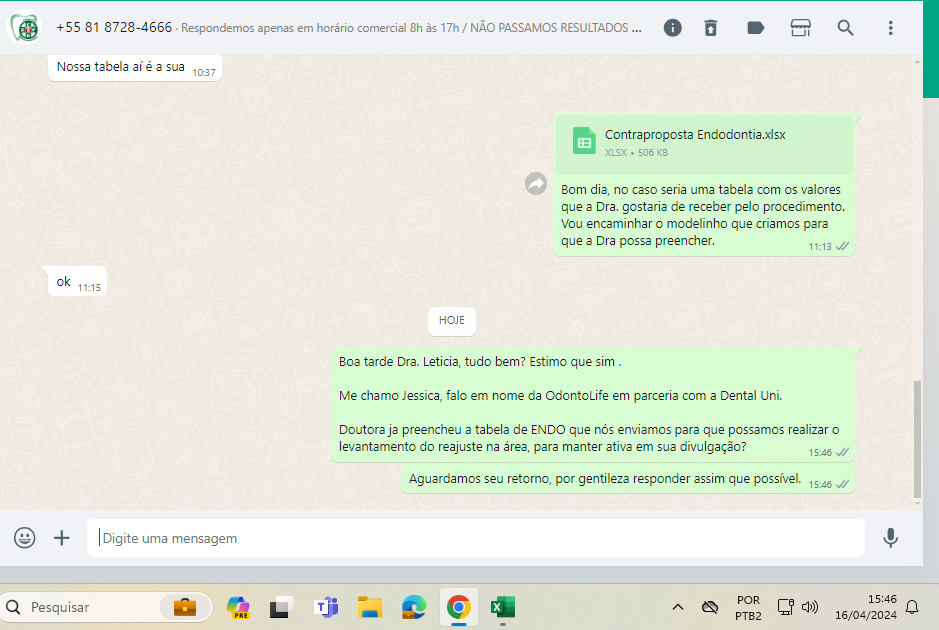
Task: Click the 'Bom dia, no caso seria' message text
Action: [702, 215]
